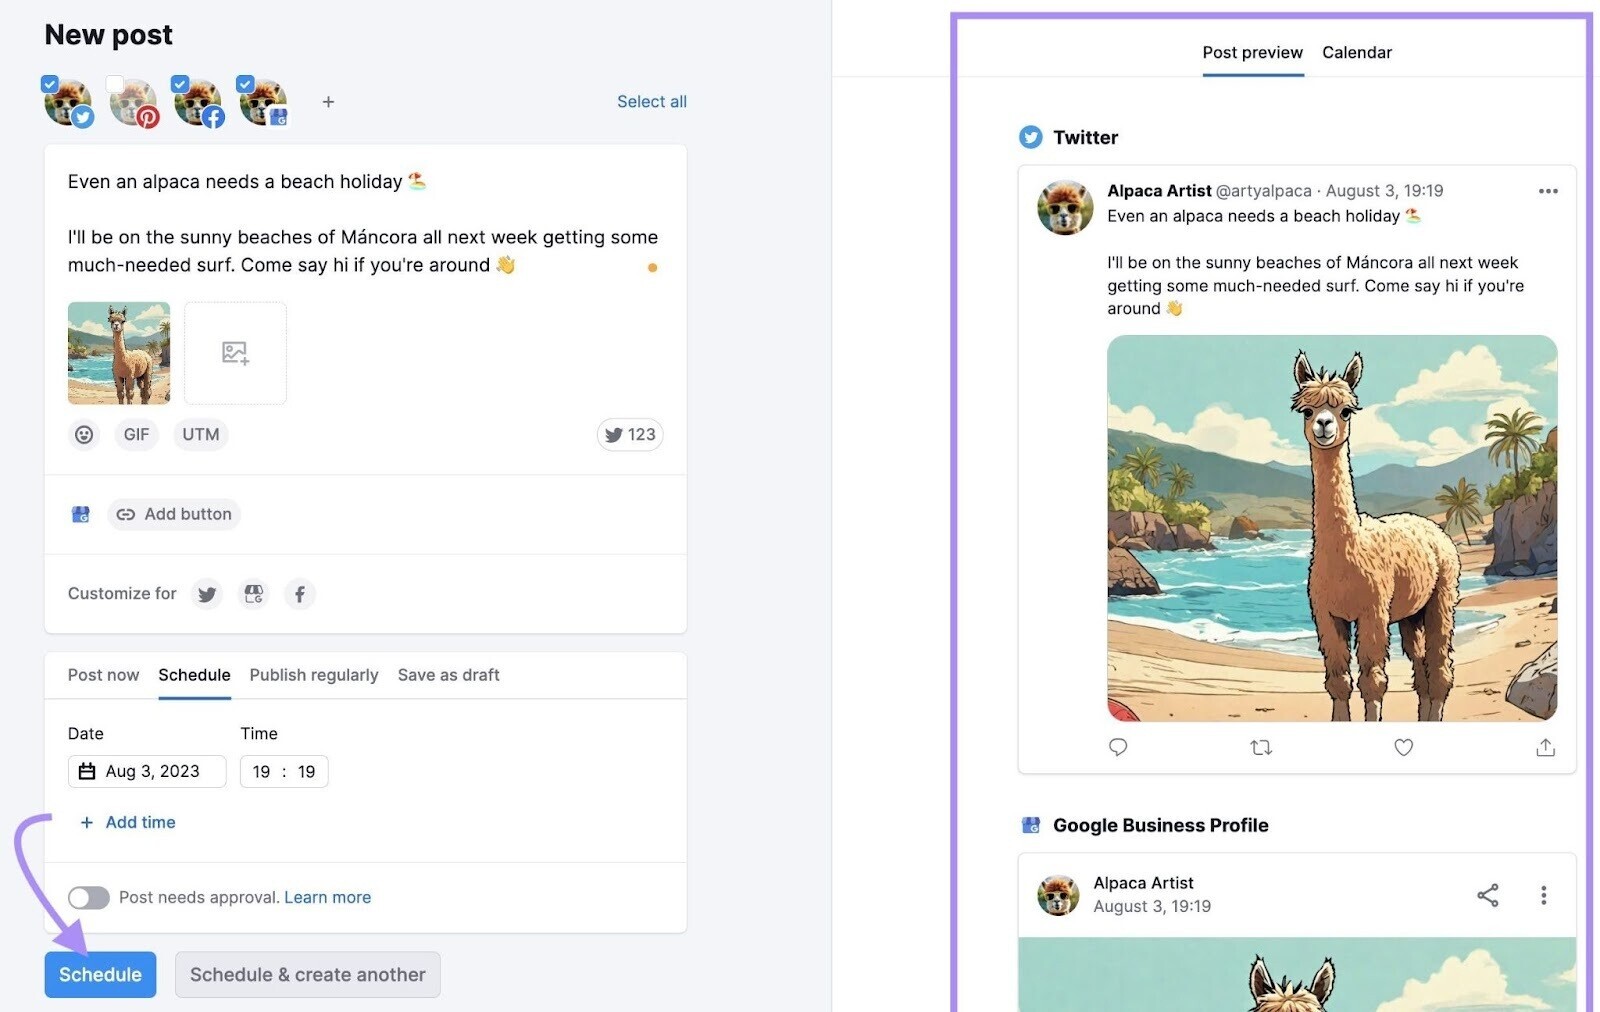Switch to Save as draft tab
This screenshot has height=1012, width=1600.
coord(448,675)
